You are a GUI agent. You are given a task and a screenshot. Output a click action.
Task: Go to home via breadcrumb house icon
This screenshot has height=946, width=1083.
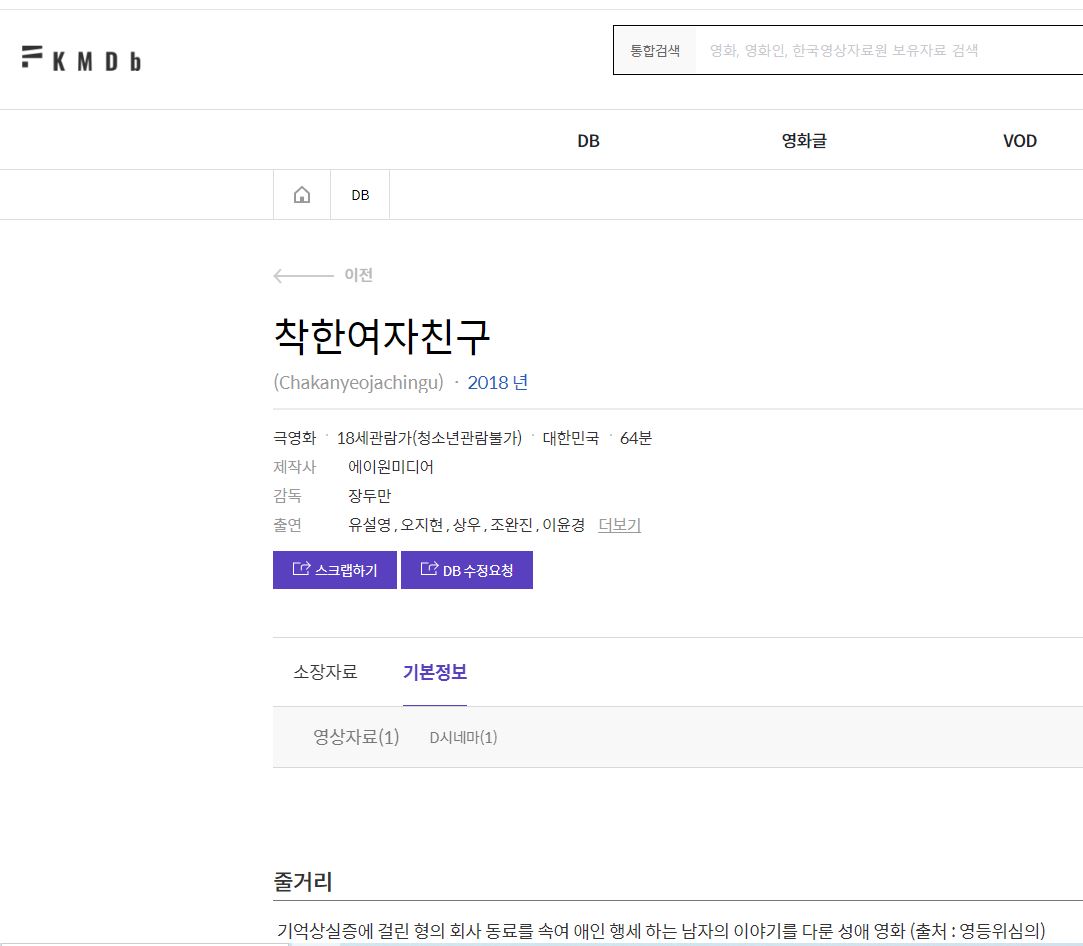pos(302,195)
